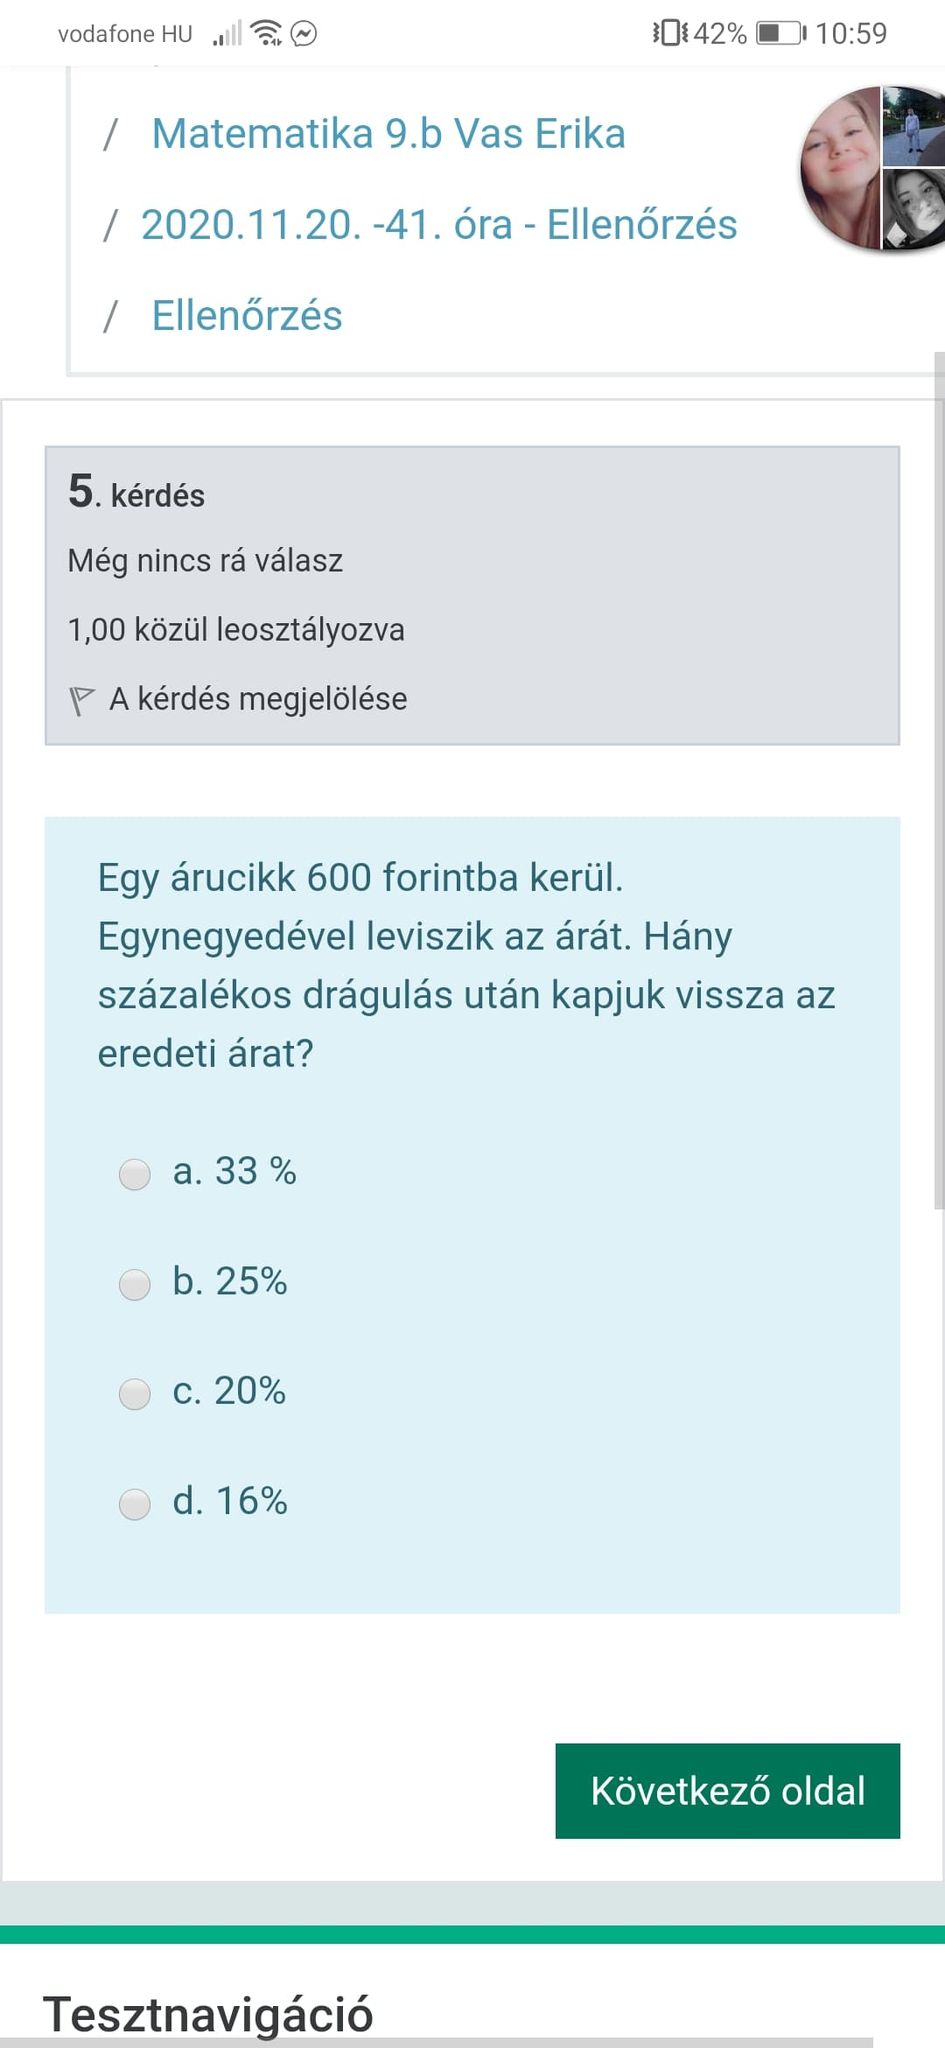945x2048 pixels.
Task: Tap the mobile signal strength icon
Action: 227,35
